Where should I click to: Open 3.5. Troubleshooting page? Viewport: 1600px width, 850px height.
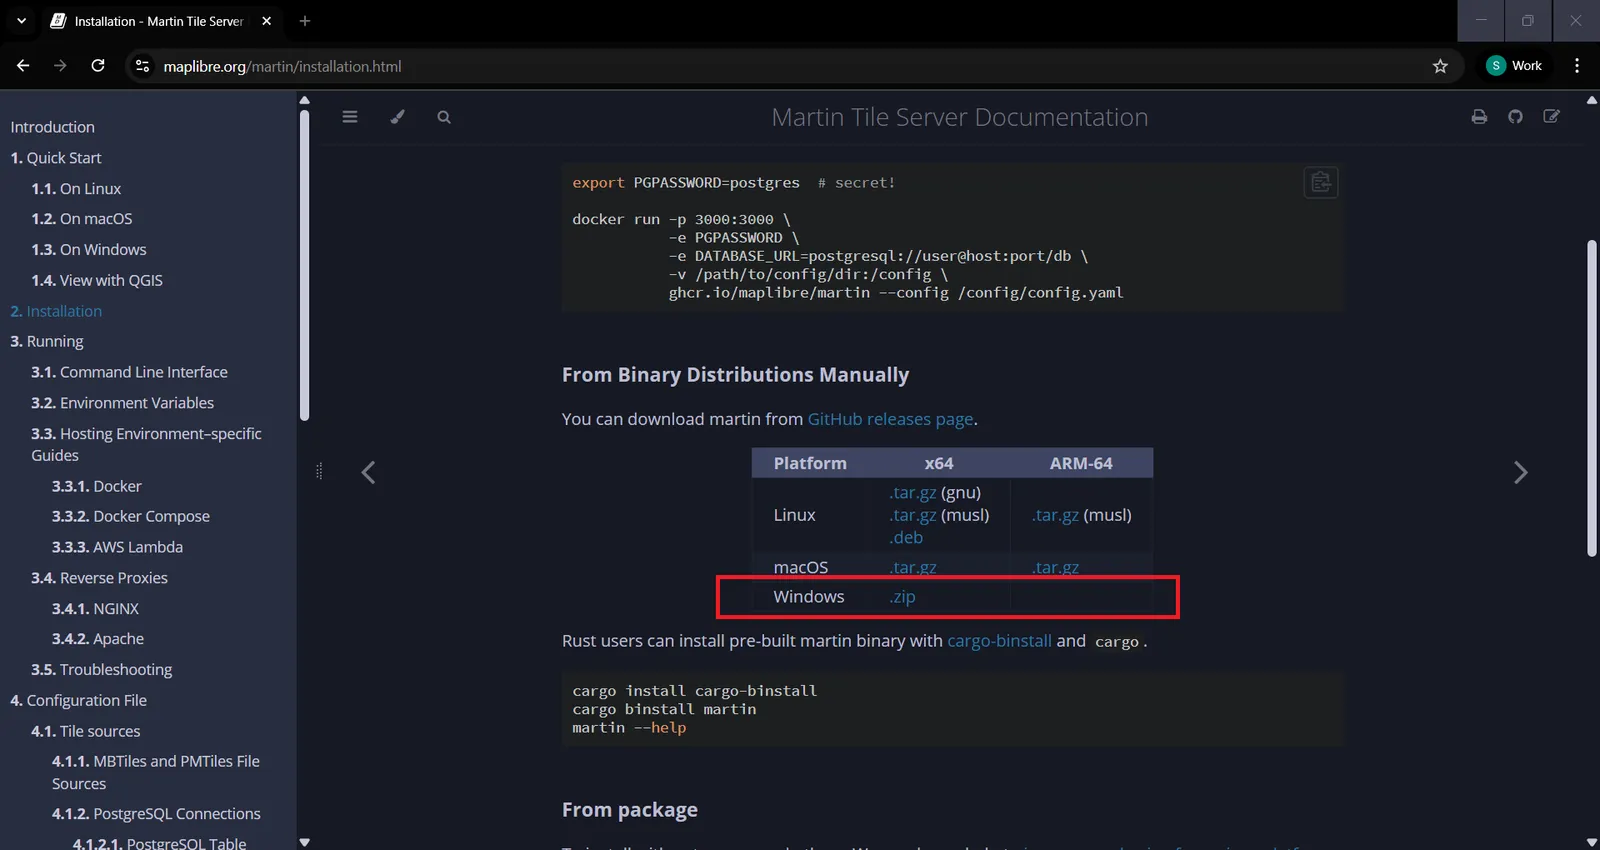[x=101, y=670]
